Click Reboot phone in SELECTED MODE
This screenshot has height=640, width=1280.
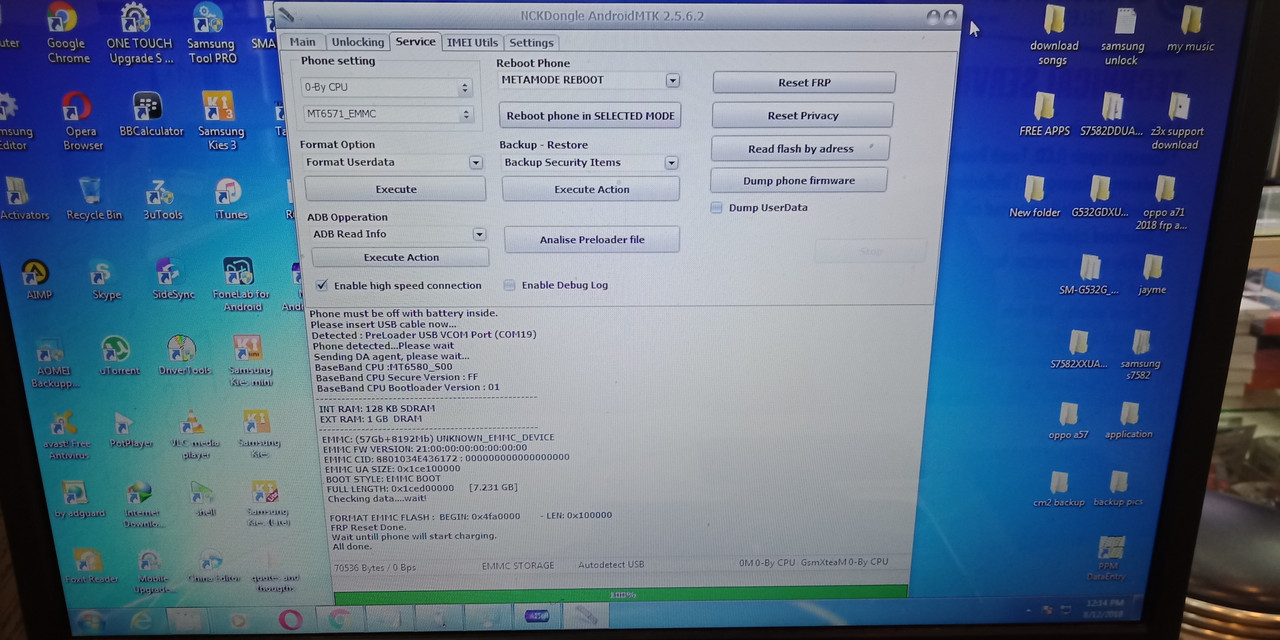tap(590, 115)
